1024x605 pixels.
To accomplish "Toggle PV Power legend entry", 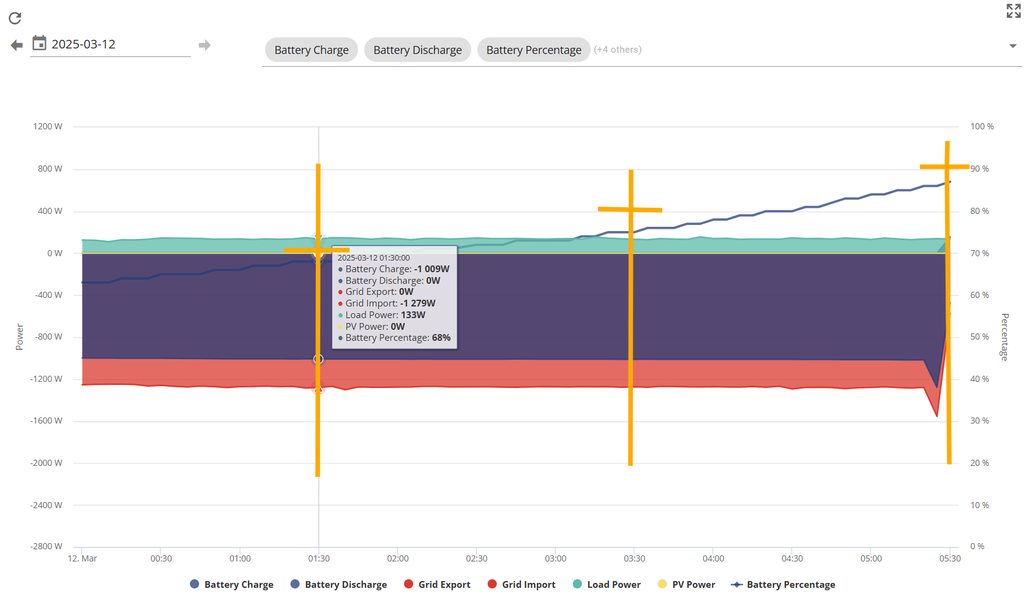I will tap(686, 585).
